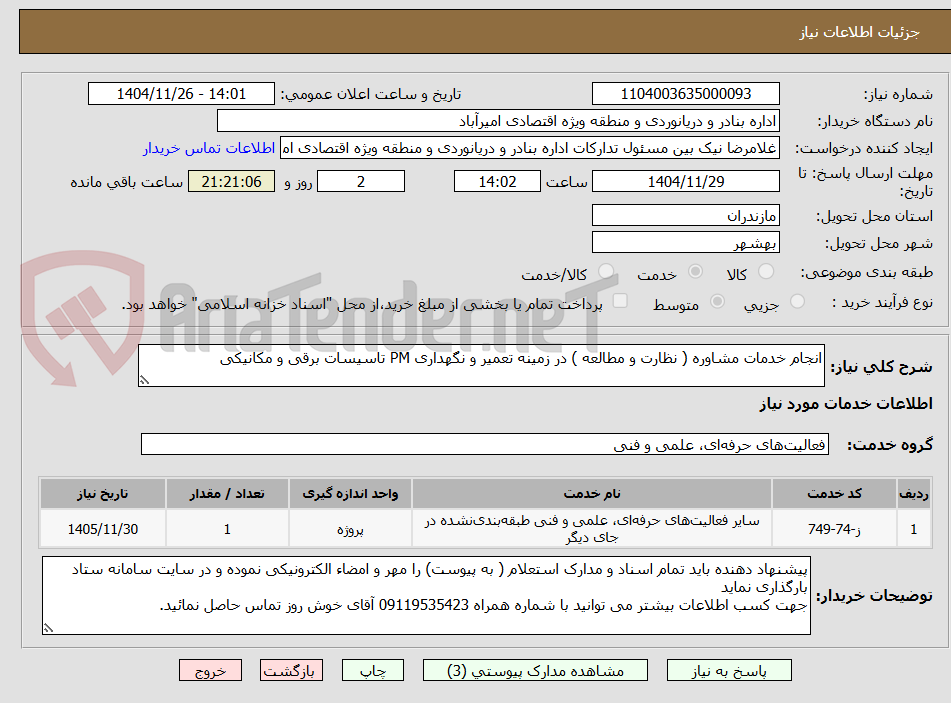Click the ایجاد کننده درخواست field

529,148
